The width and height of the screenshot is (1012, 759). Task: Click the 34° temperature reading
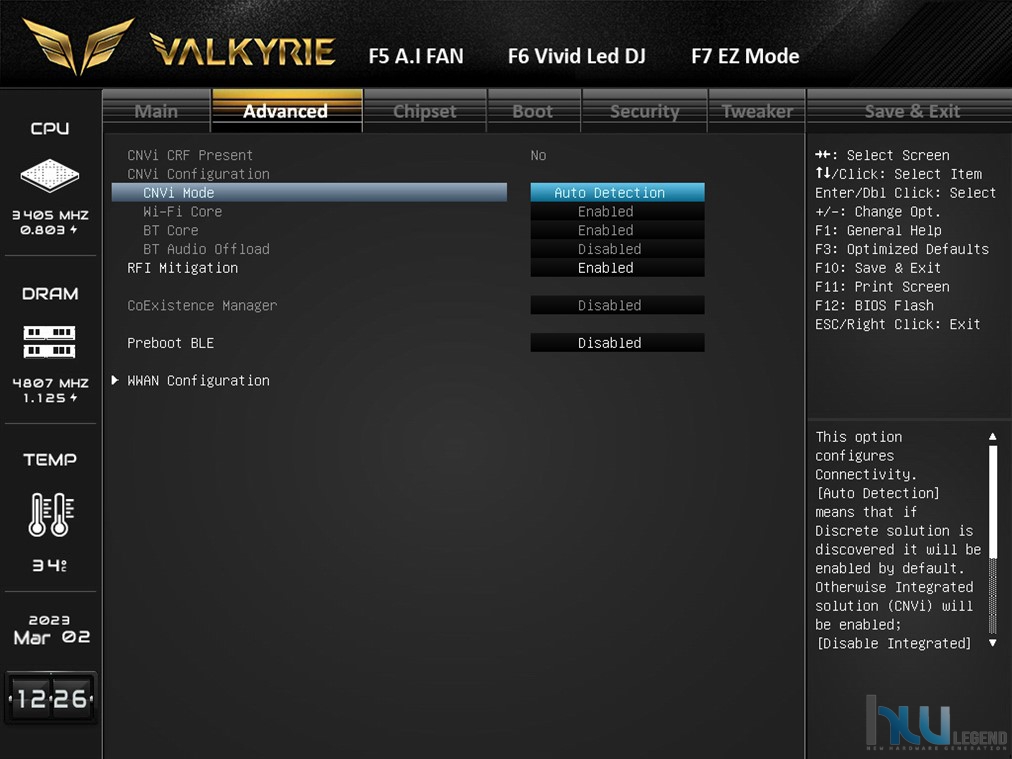(x=50, y=565)
